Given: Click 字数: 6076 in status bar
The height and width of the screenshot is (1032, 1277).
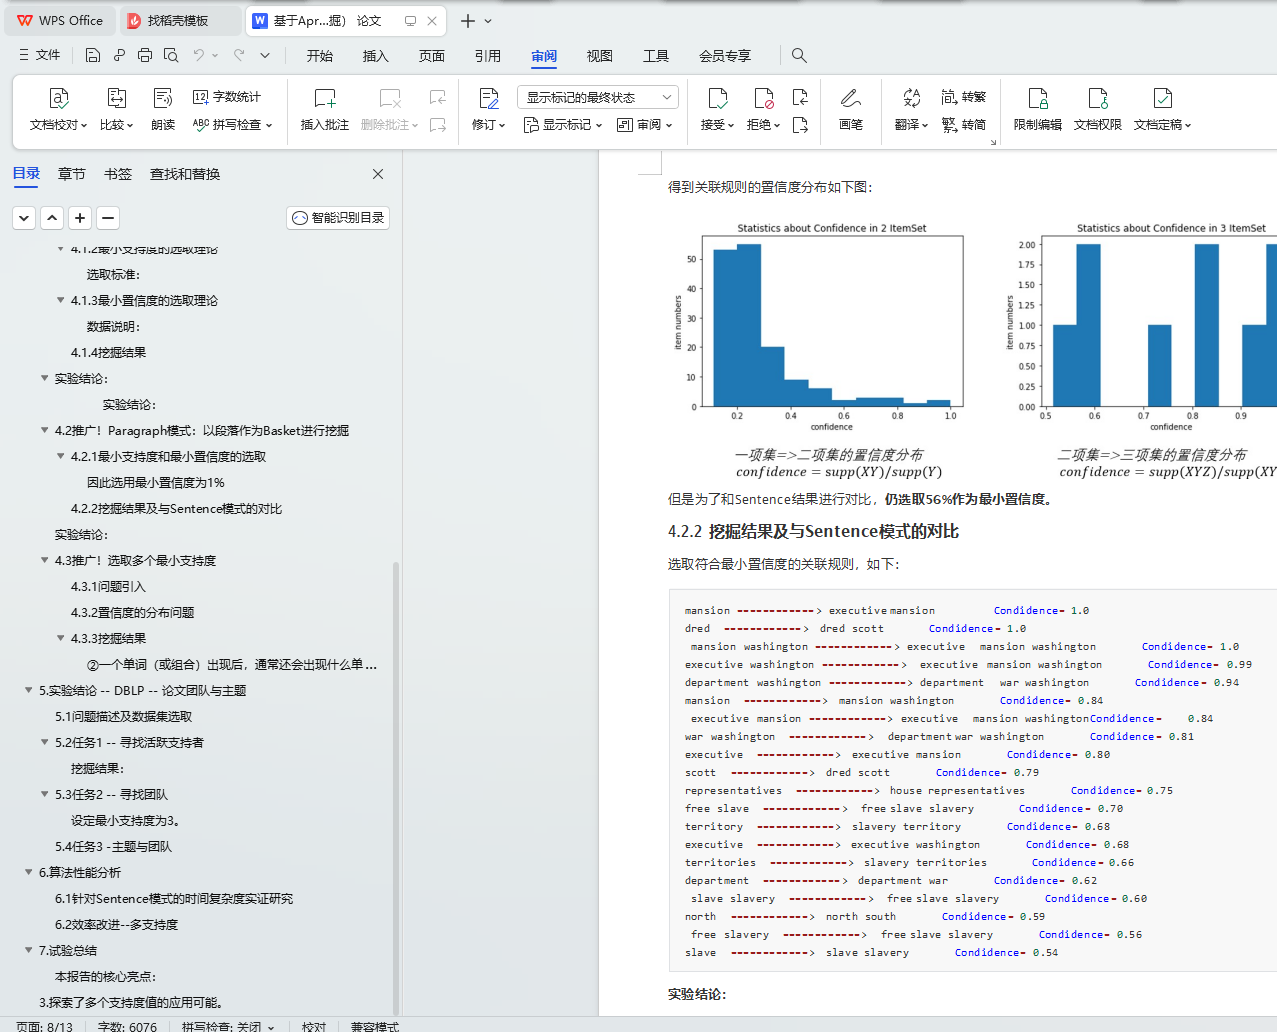Looking at the screenshot, I should (x=127, y=1026).
